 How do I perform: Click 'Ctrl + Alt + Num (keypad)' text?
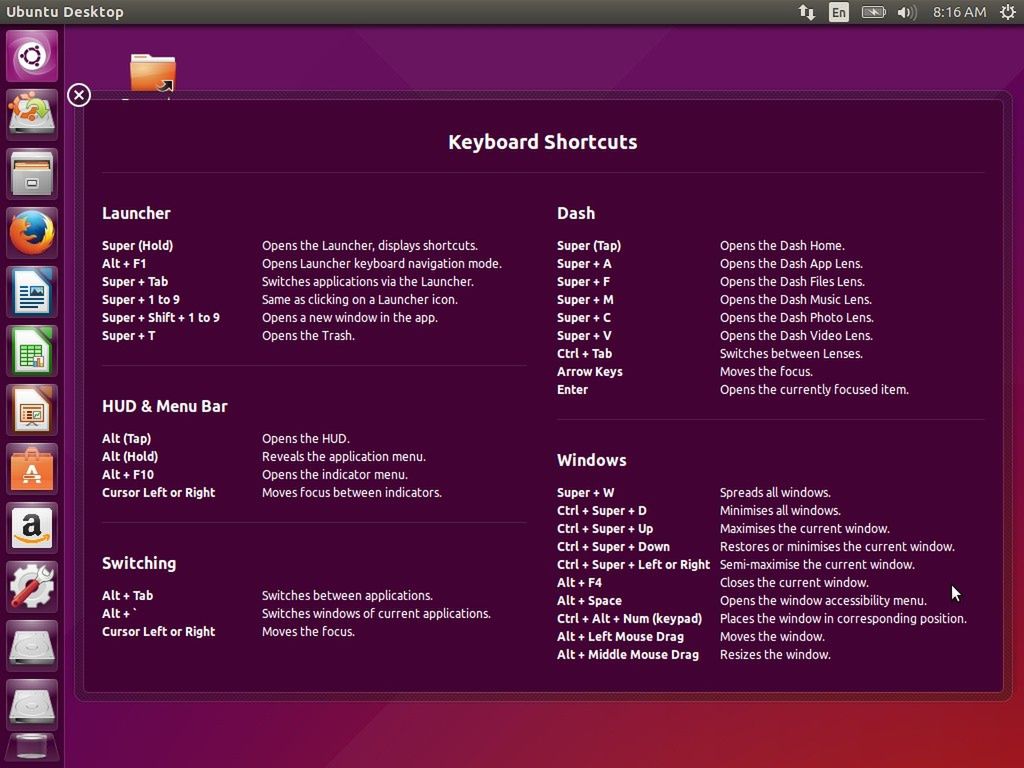(x=630, y=618)
